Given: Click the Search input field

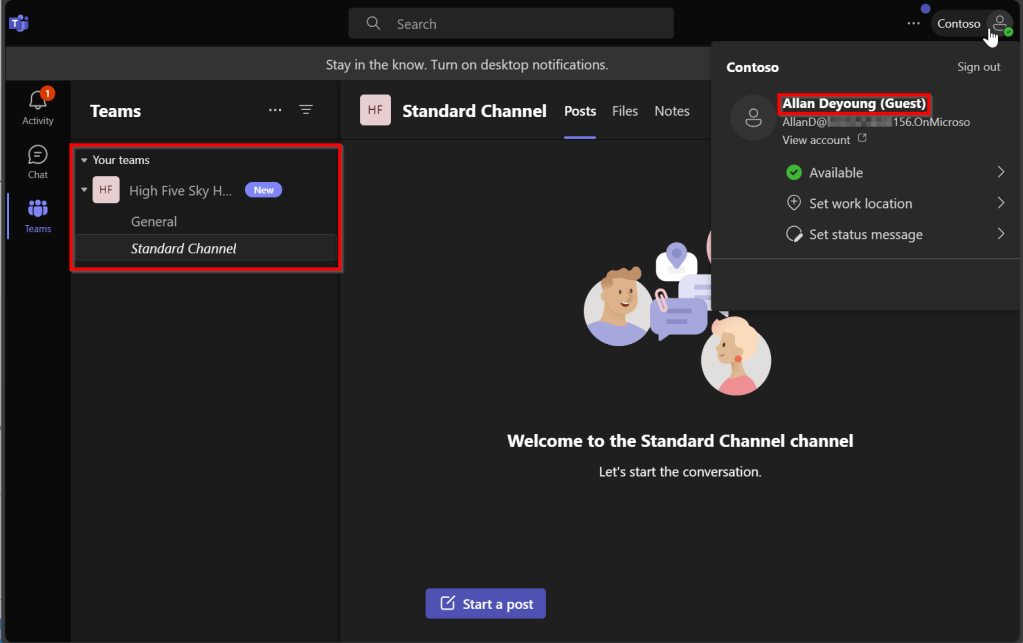Looking at the screenshot, I should (510, 24).
